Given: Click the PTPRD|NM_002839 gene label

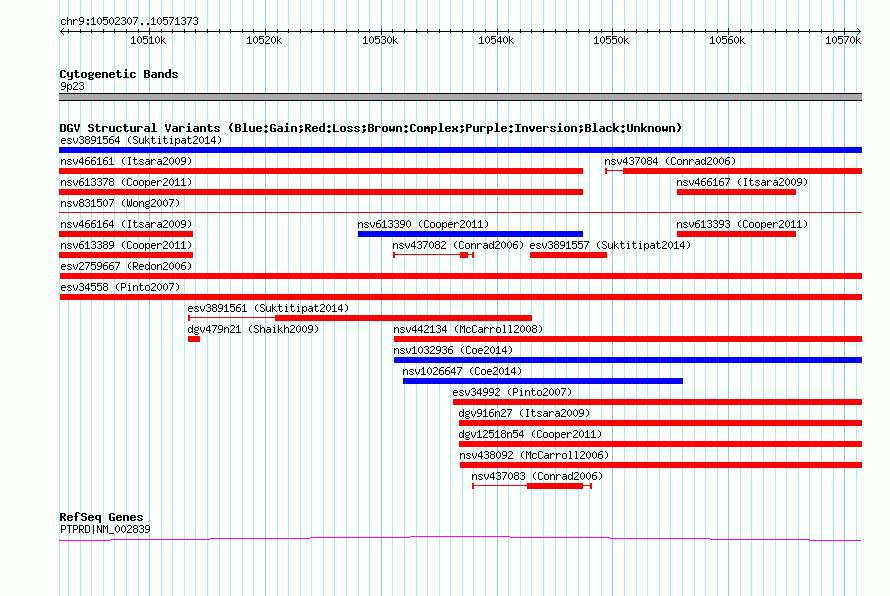Looking at the screenshot, I should click(105, 529).
